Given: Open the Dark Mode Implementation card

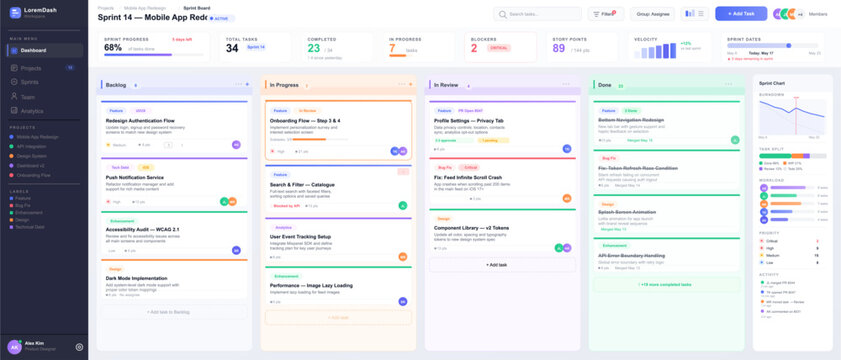Looking at the screenshot, I should pyautogui.click(x=174, y=280).
